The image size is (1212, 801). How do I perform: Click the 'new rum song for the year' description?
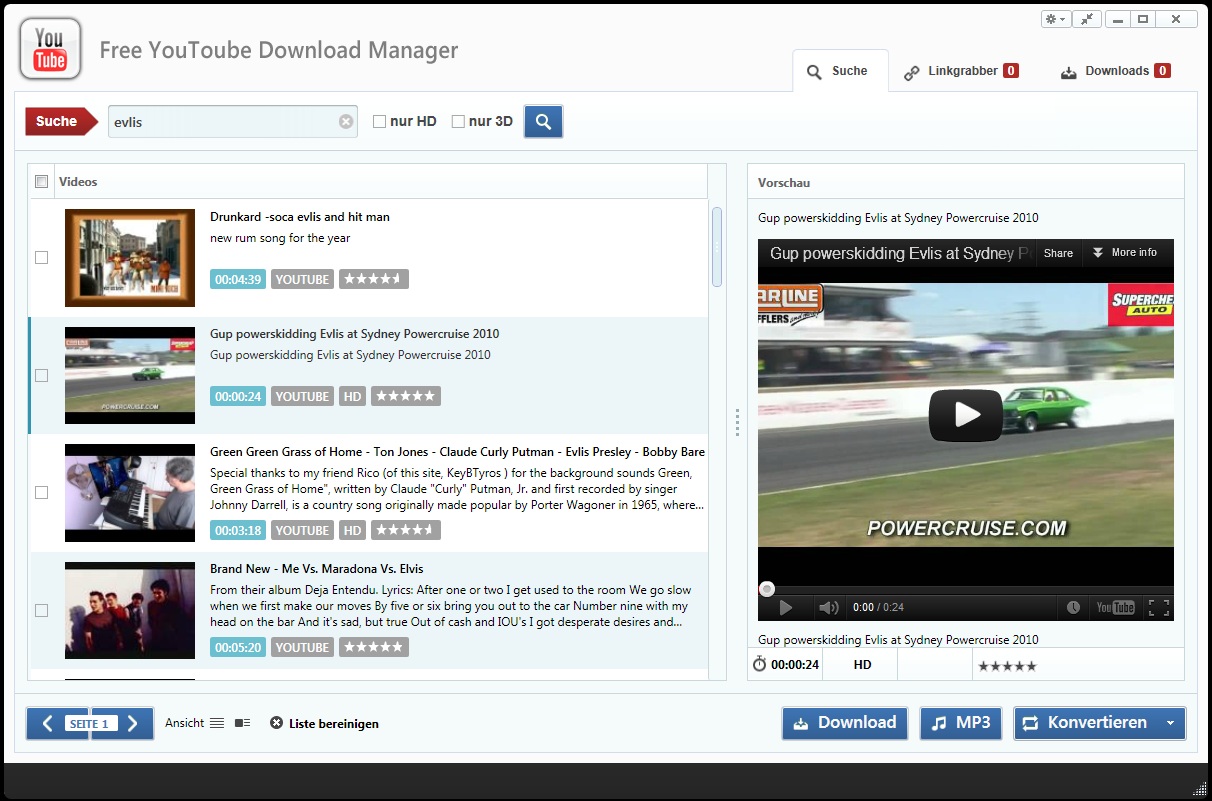click(280, 238)
